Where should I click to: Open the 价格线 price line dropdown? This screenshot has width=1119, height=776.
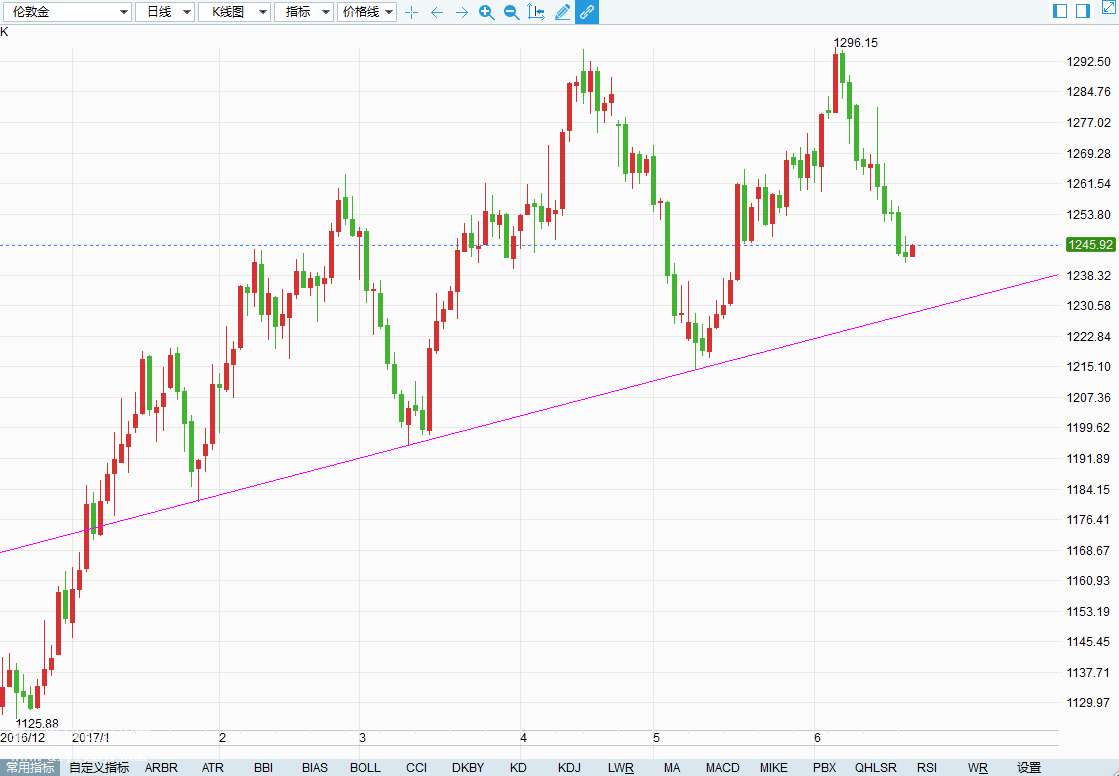click(x=367, y=11)
